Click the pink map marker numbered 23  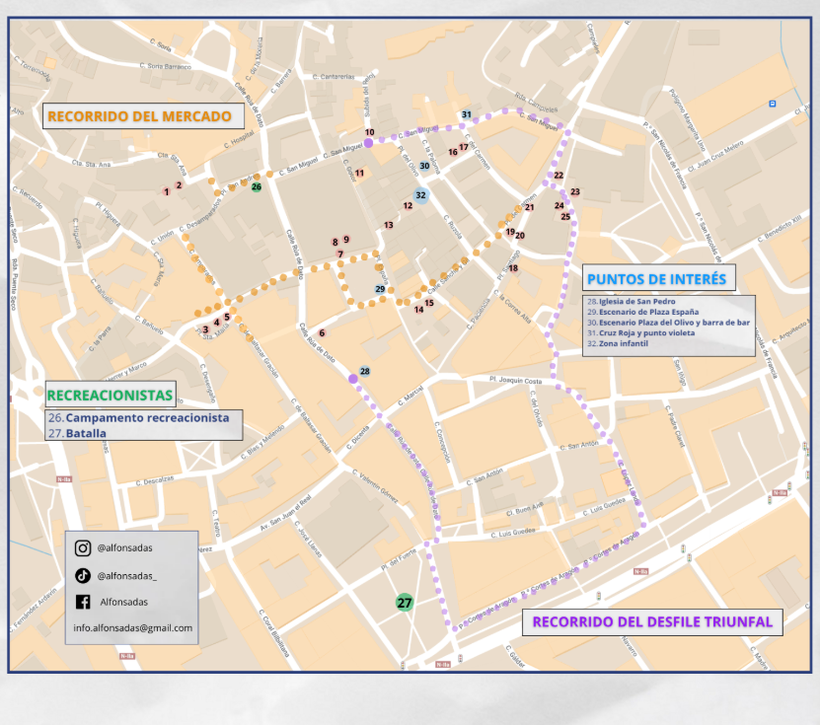tap(575, 192)
